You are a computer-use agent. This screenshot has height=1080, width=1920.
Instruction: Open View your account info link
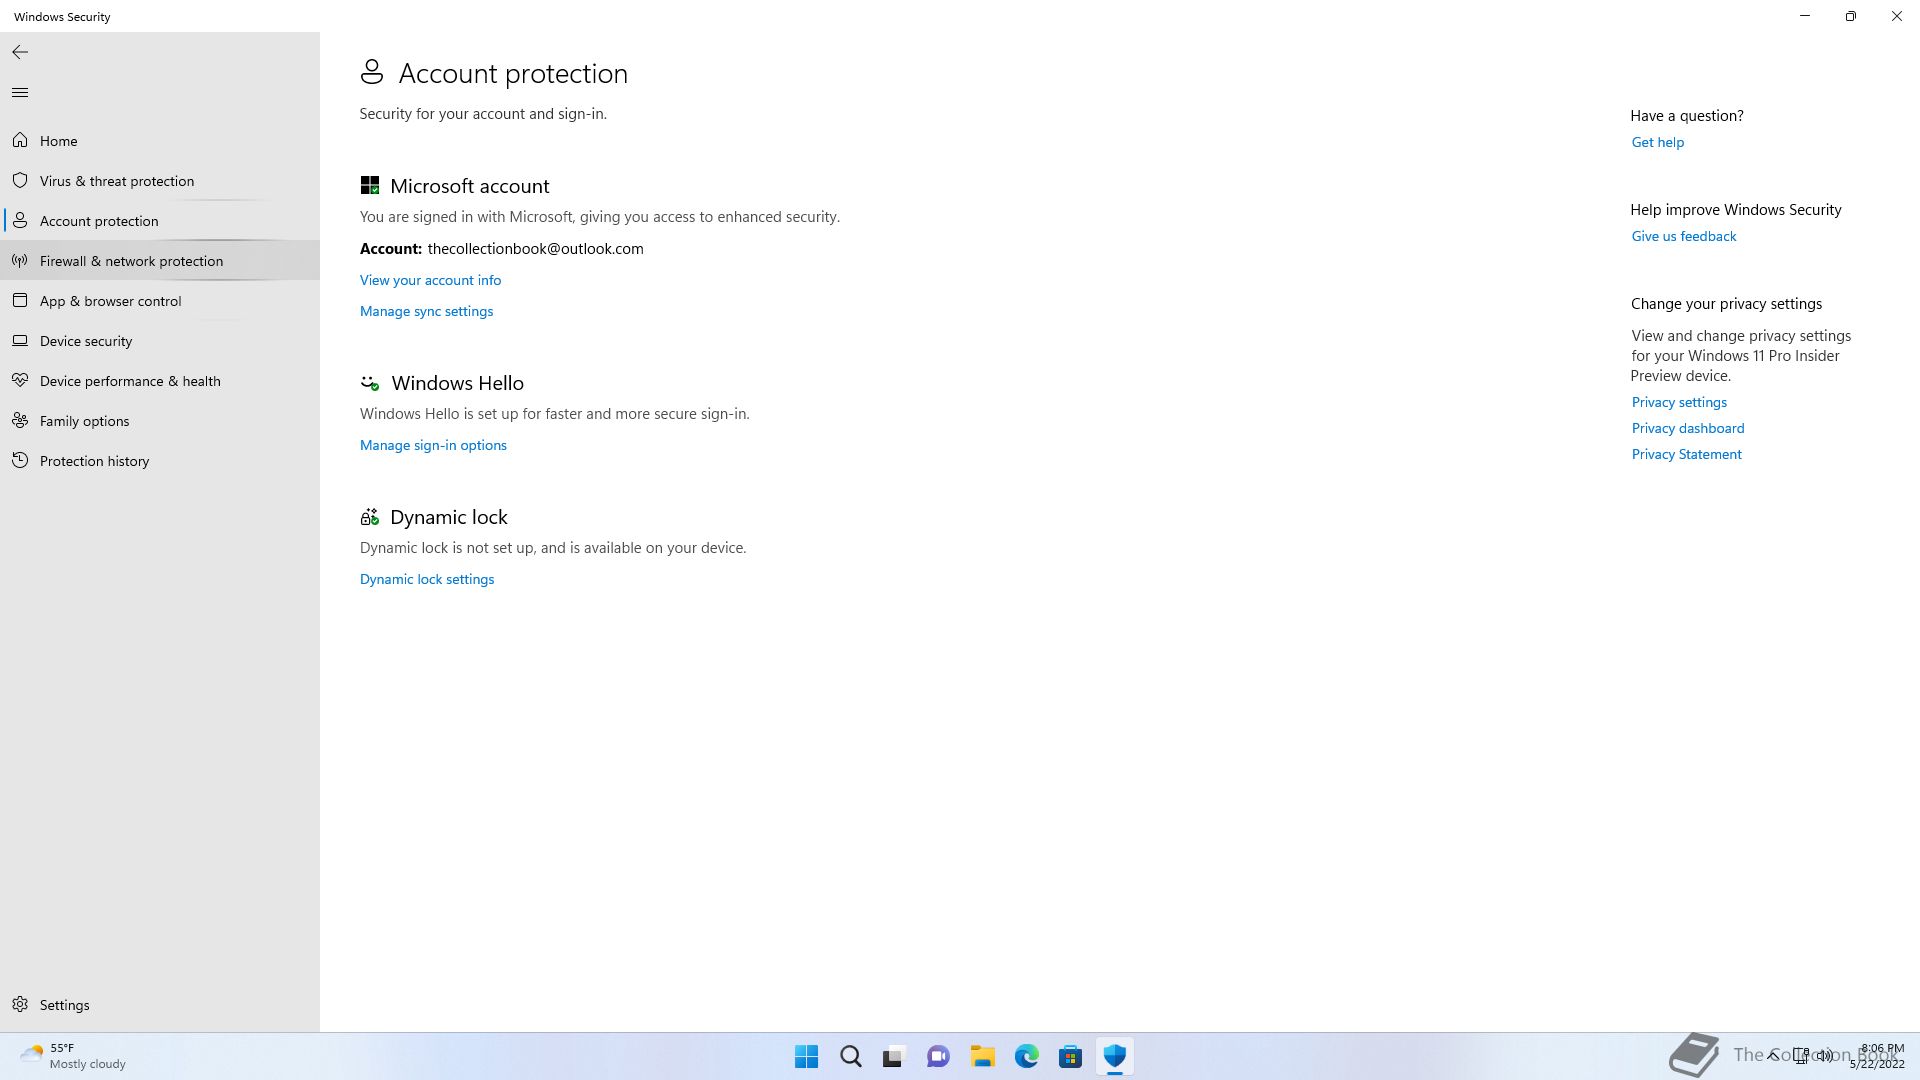coord(430,280)
